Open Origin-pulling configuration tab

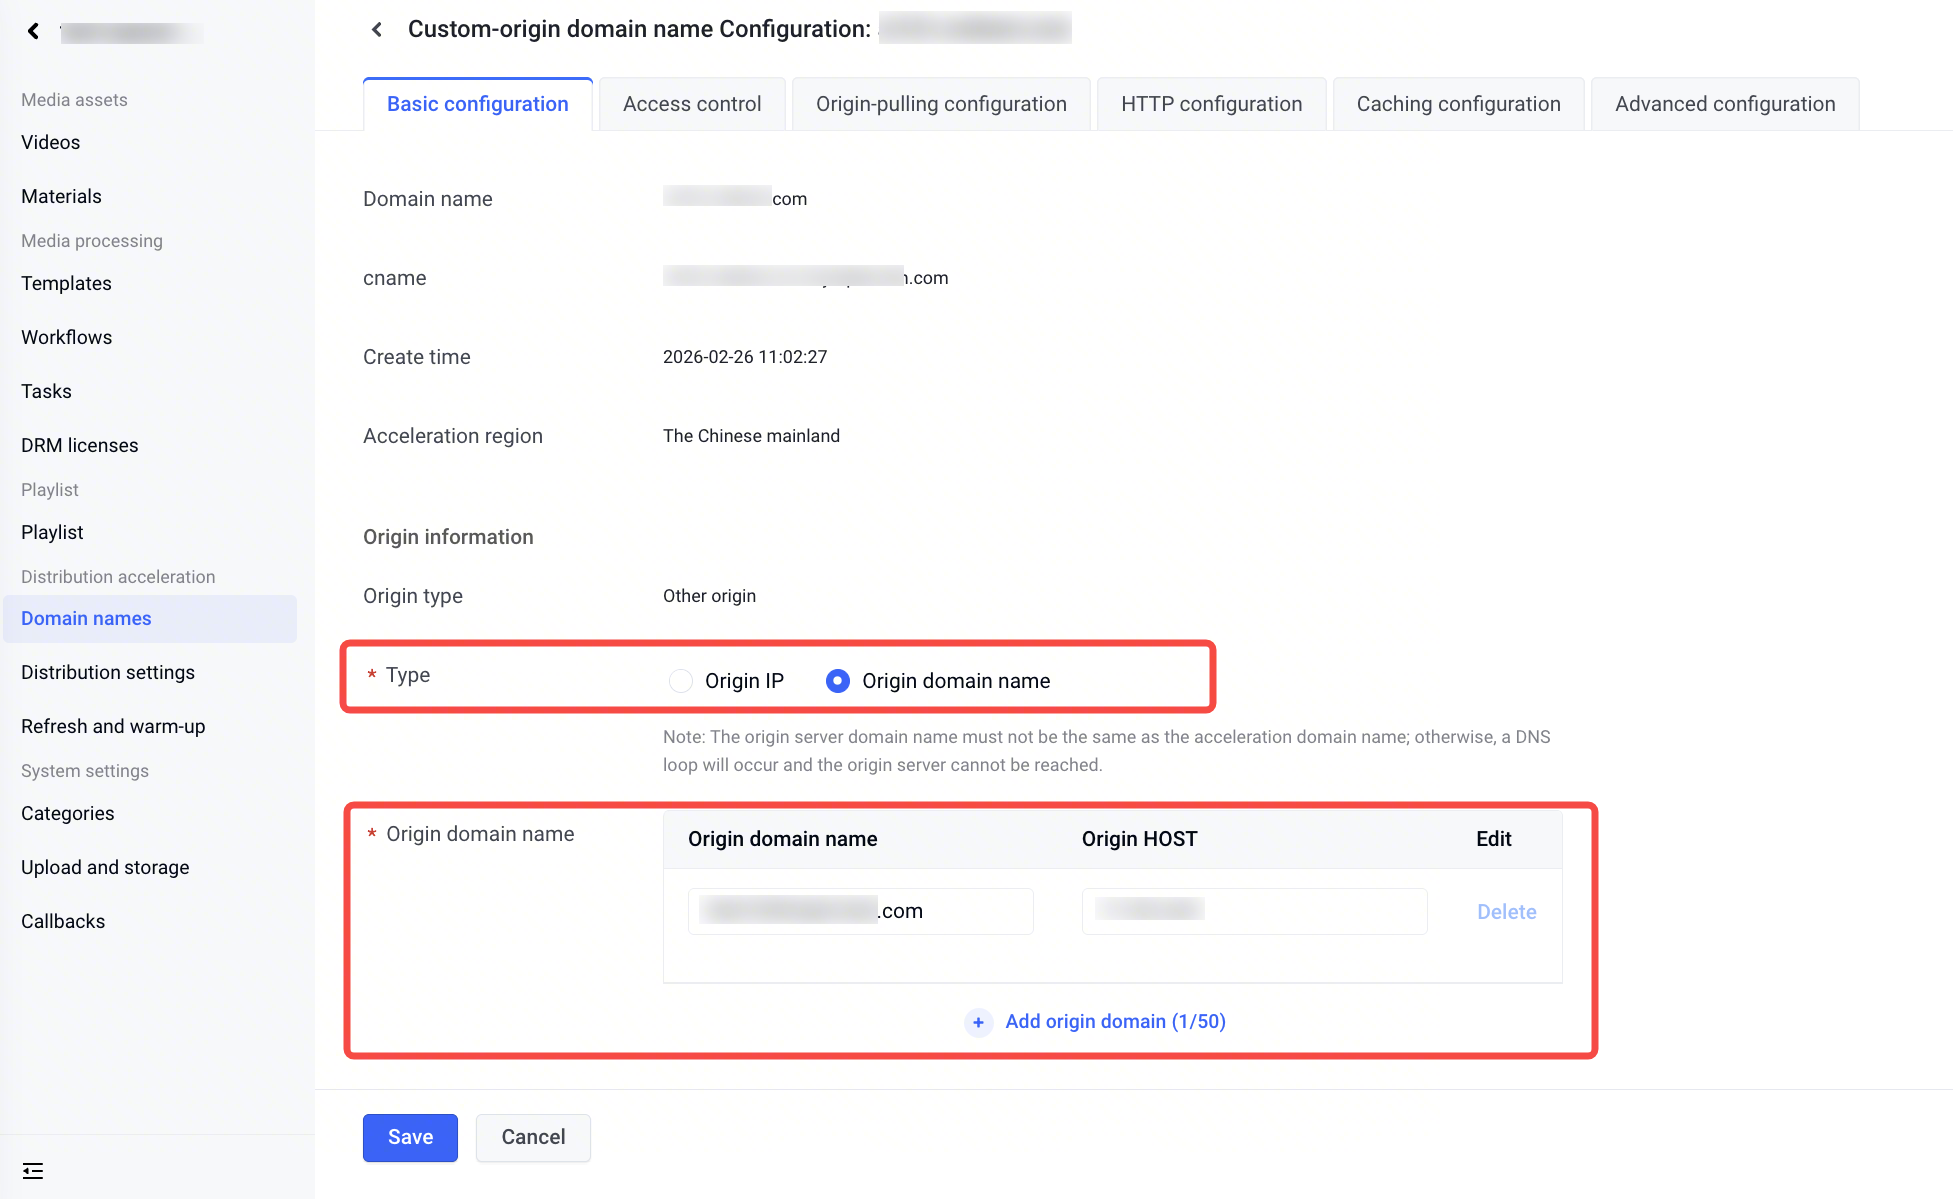coord(940,104)
